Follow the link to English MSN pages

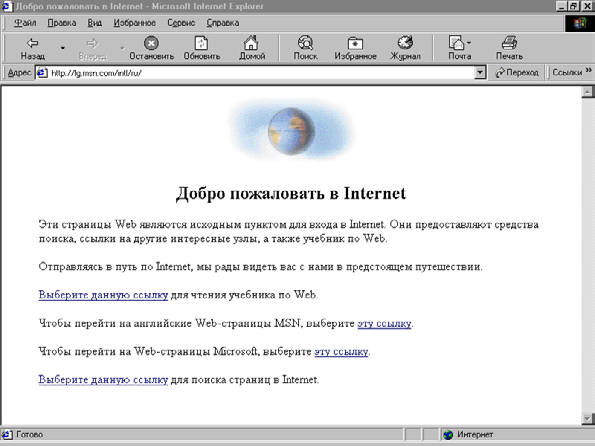click(x=384, y=323)
